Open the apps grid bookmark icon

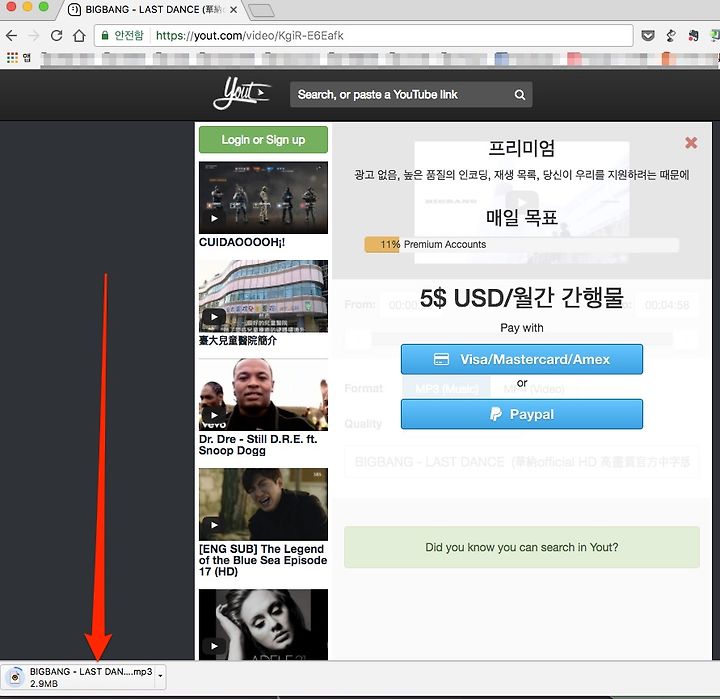point(12,57)
